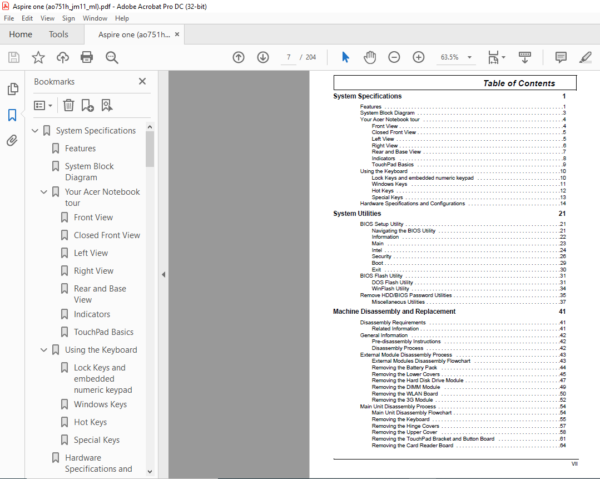Viewport: 600px width, 479px height.
Task: Open the Features bookmark
Action: (80, 148)
